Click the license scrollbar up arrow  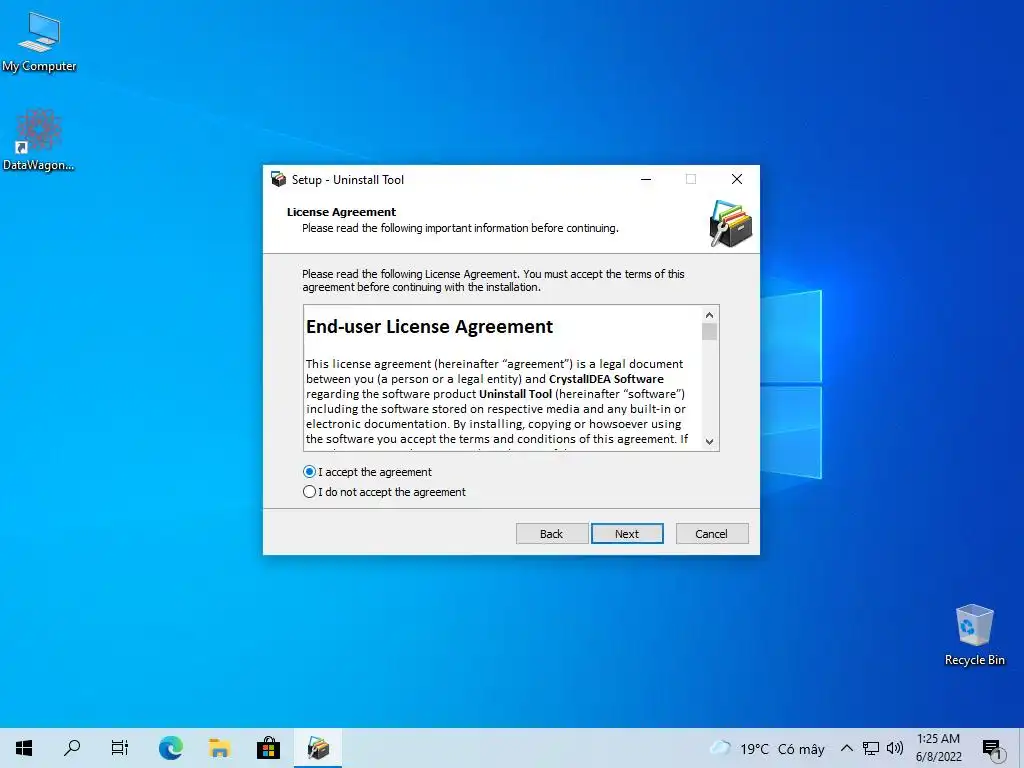[709, 315]
